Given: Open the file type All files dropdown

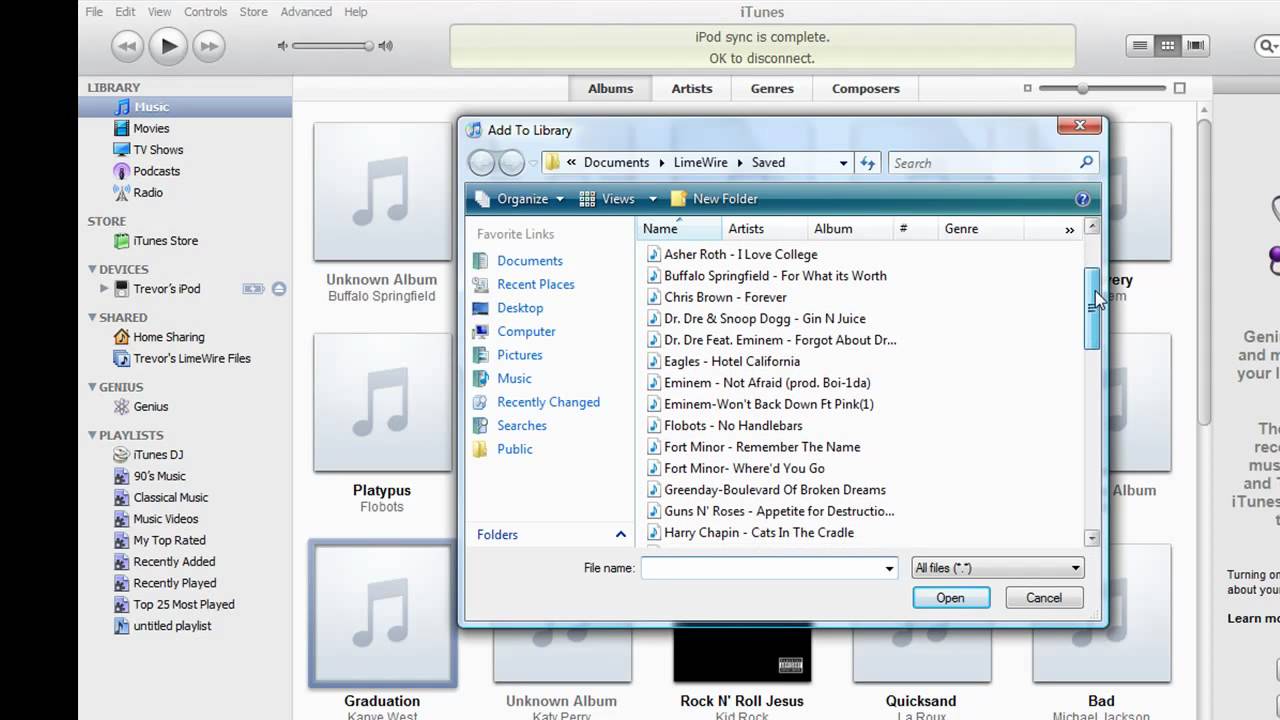Looking at the screenshot, I should pos(998,568).
